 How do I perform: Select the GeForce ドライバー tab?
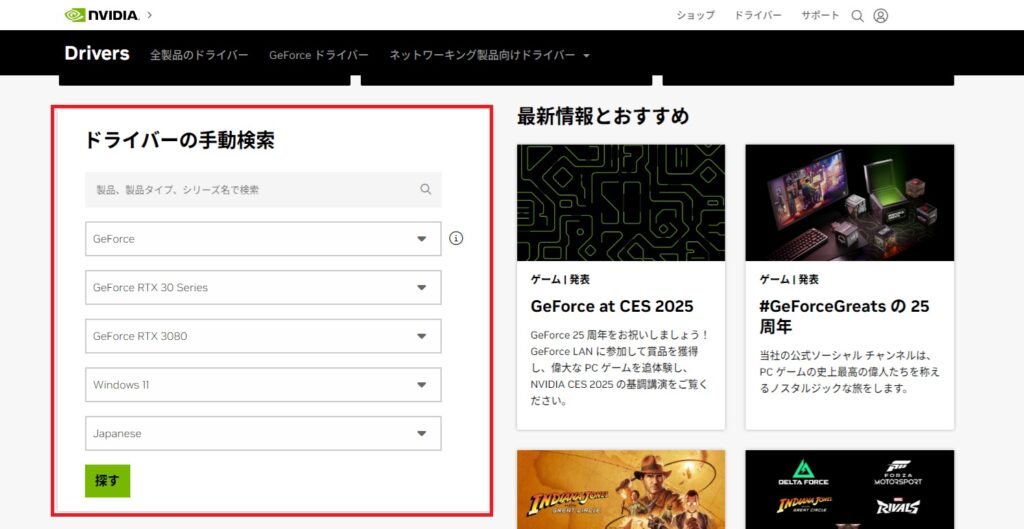point(319,55)
